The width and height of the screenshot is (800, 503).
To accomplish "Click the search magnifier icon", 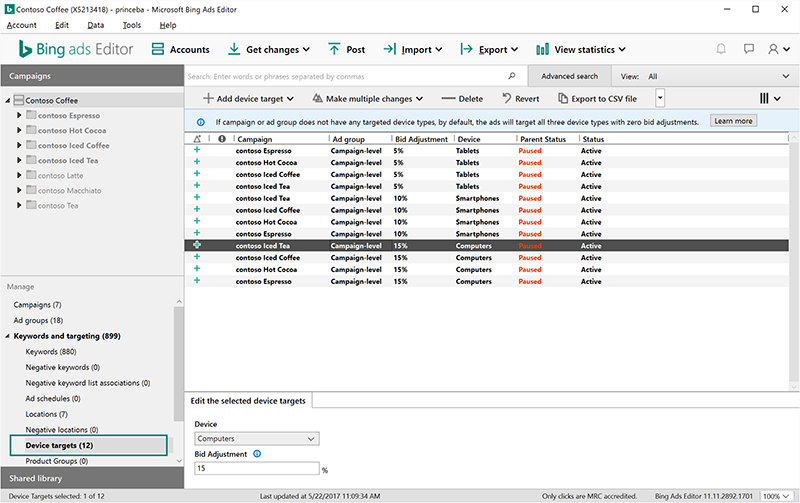I will (x=512, y=76).
